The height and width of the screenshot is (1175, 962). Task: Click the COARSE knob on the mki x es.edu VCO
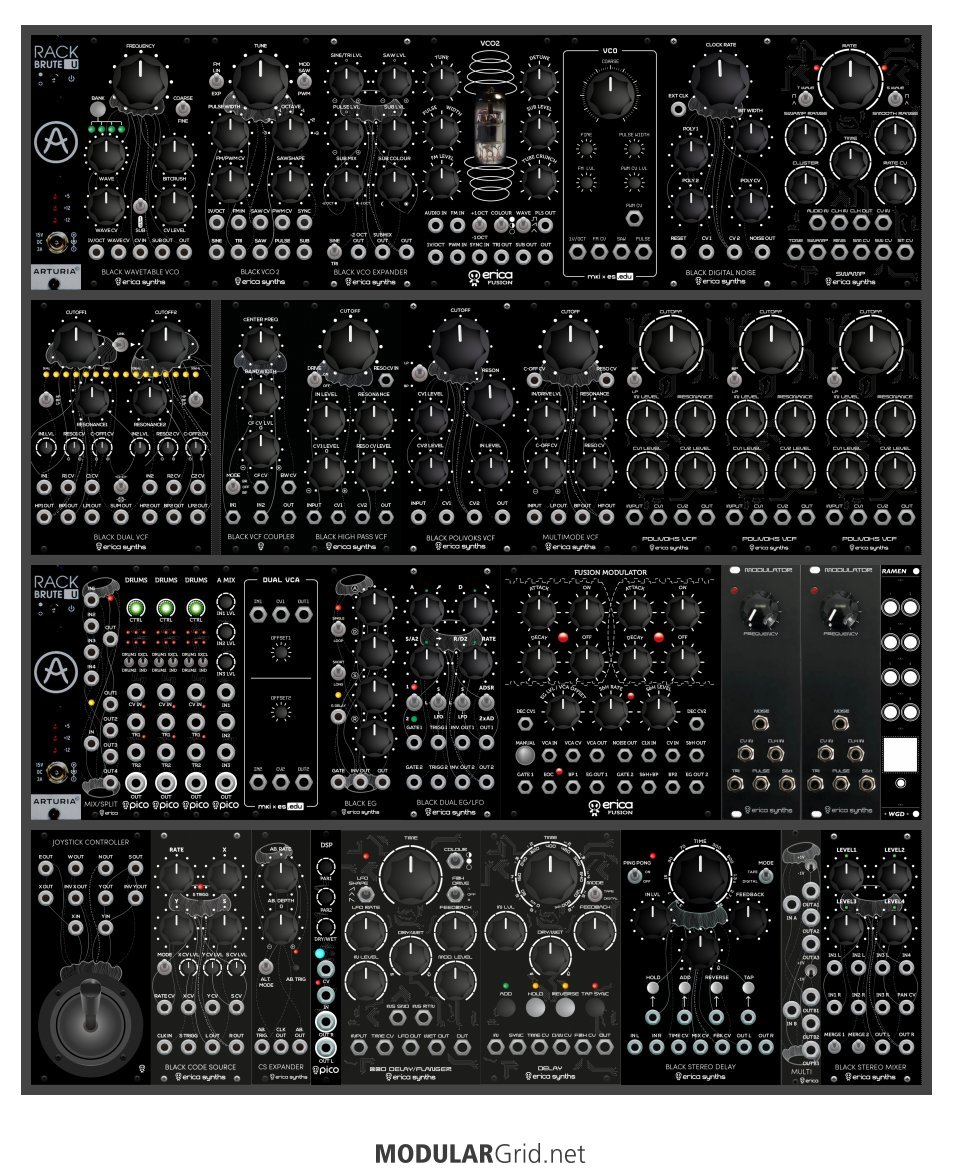[x=610, y=93]
